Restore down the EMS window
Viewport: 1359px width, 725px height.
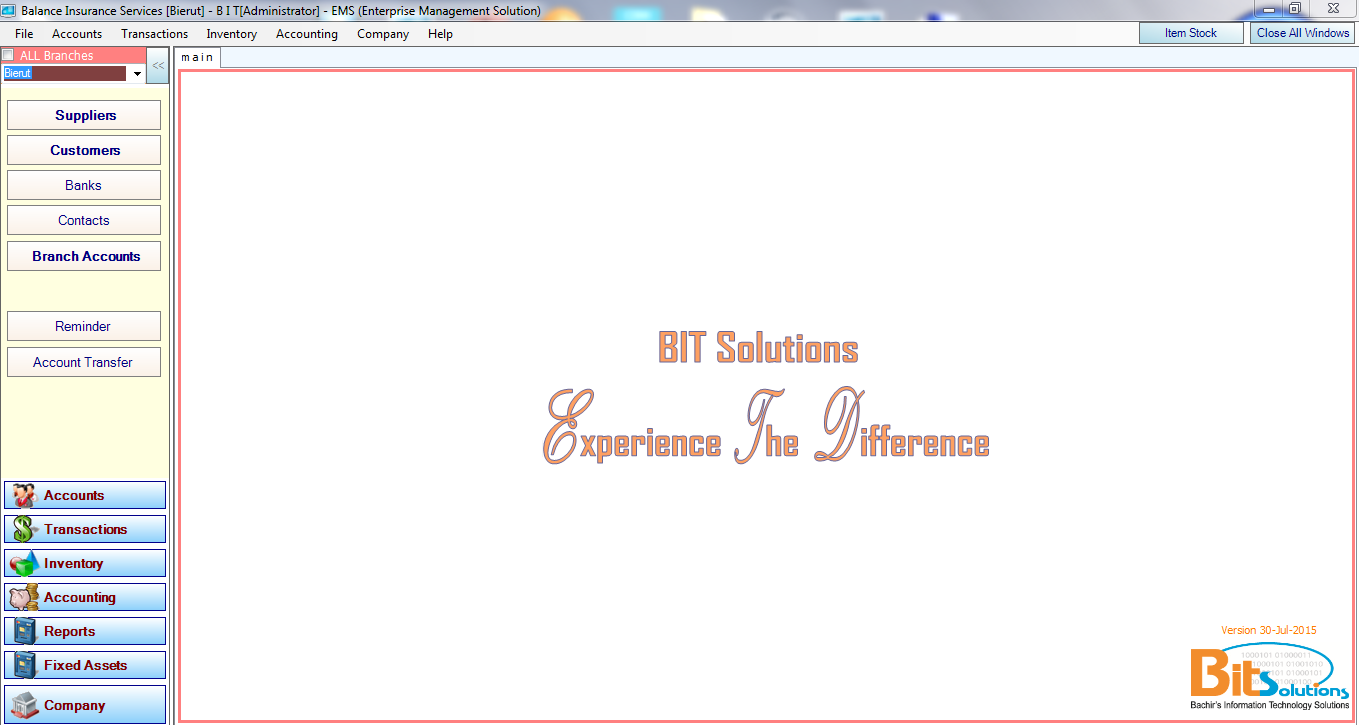coord(1295,8)
